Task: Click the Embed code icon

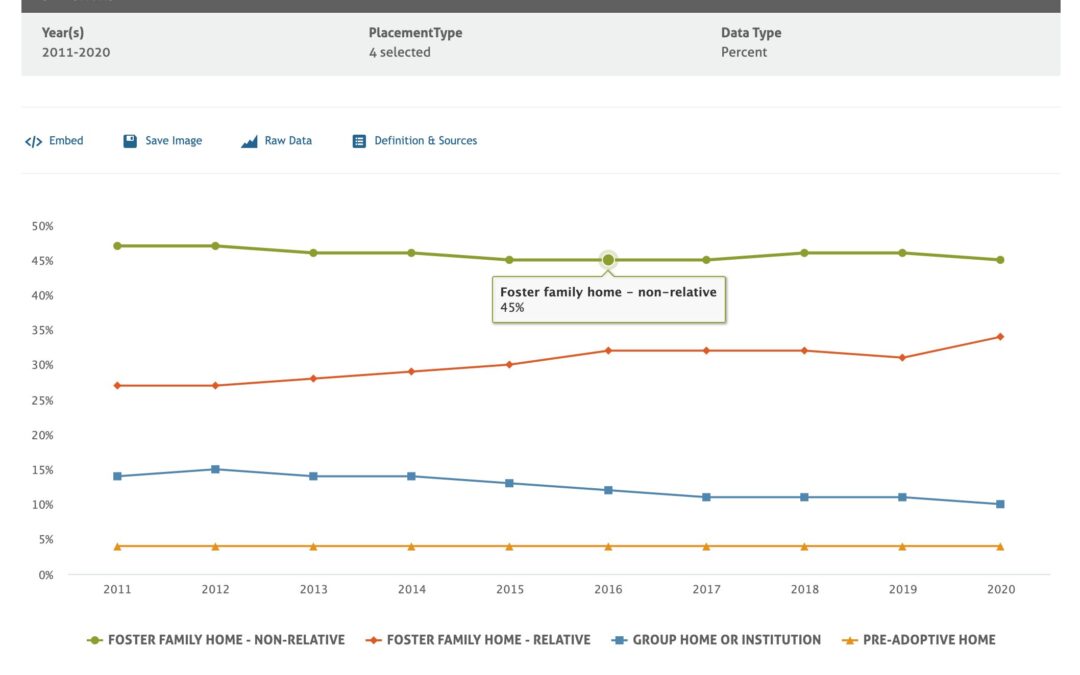Action: (33, 141)
